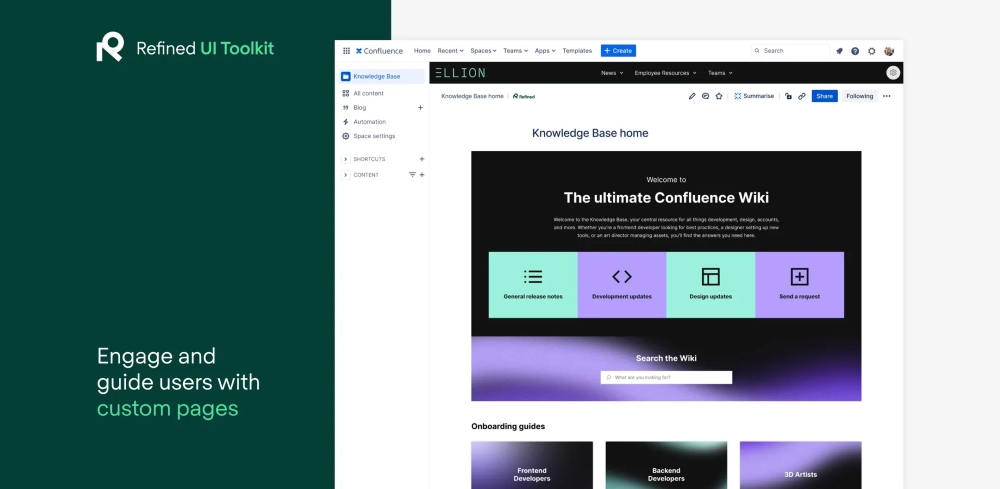Open the 3D Artists guide card
Image resolution: width=1000 pixels, height=489 pixels.
[800, 465]
